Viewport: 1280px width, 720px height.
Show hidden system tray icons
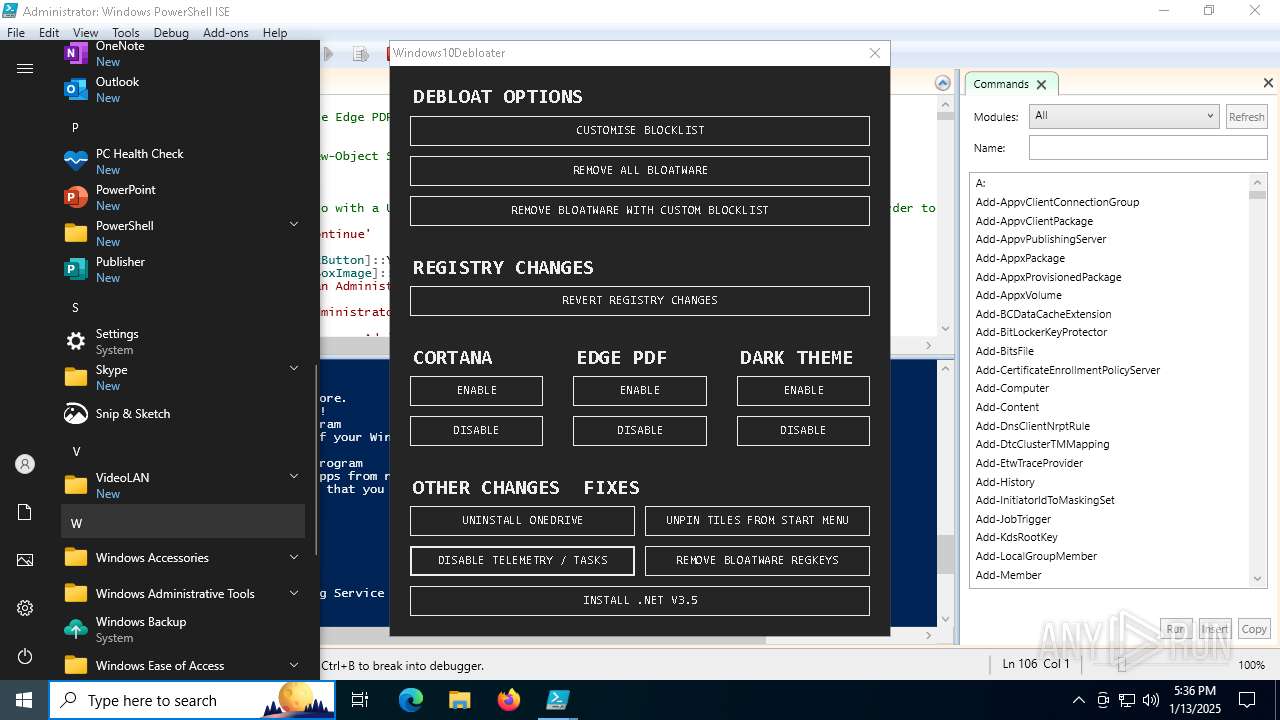(x=1078, y=700)
